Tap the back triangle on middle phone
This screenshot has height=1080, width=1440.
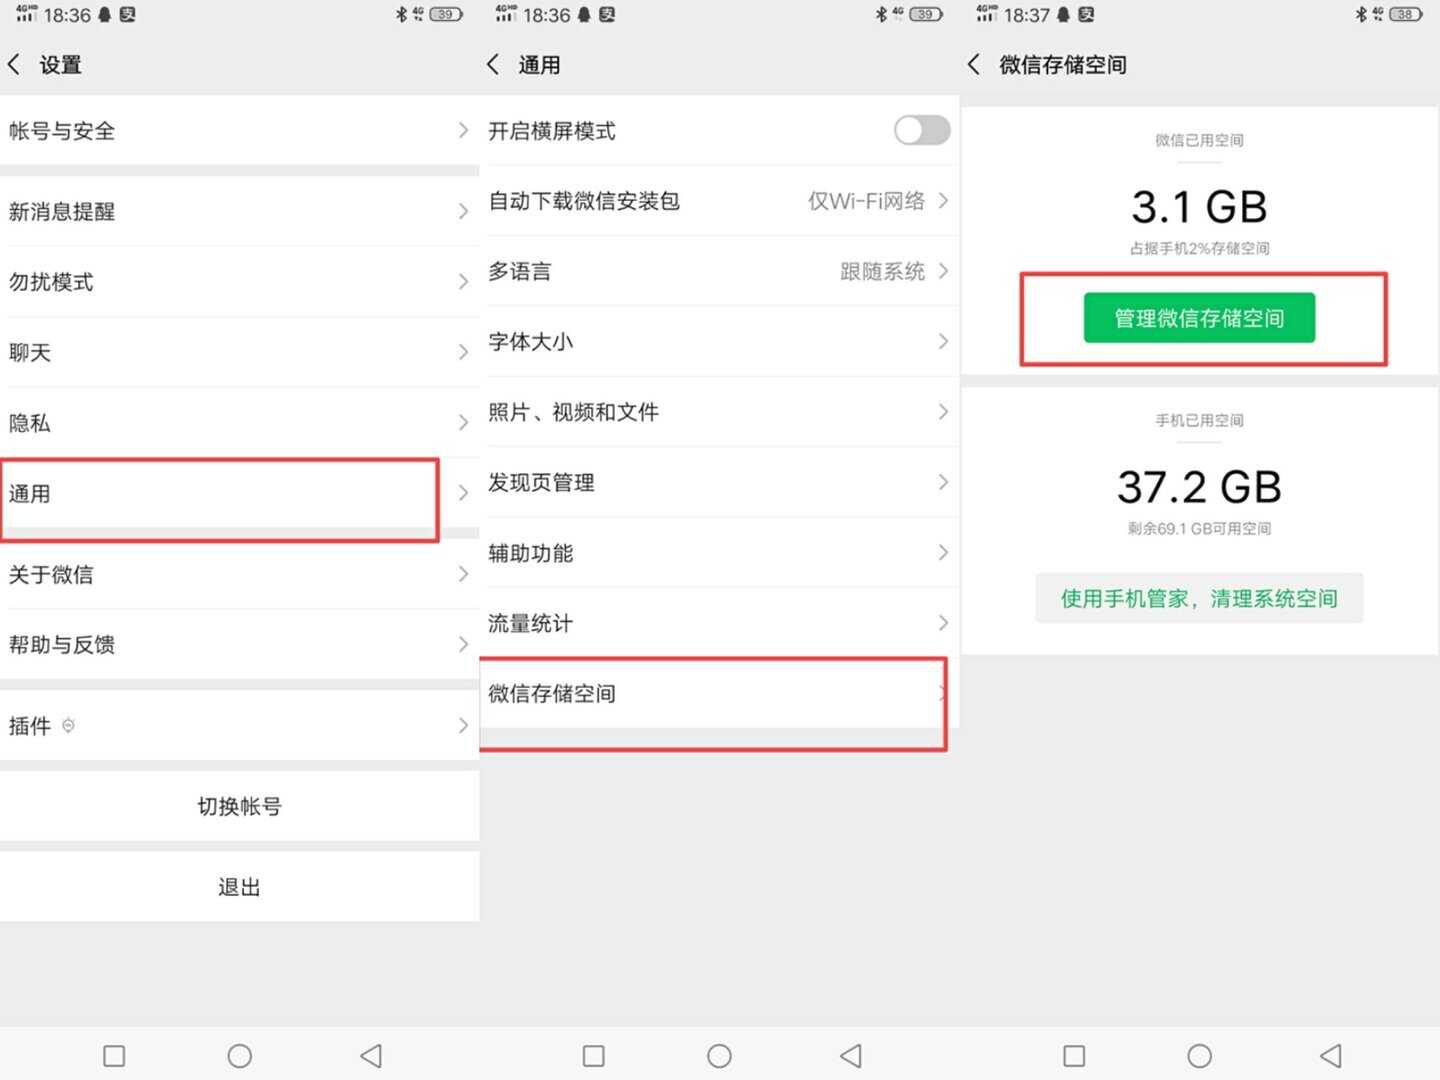(851, 1055)
